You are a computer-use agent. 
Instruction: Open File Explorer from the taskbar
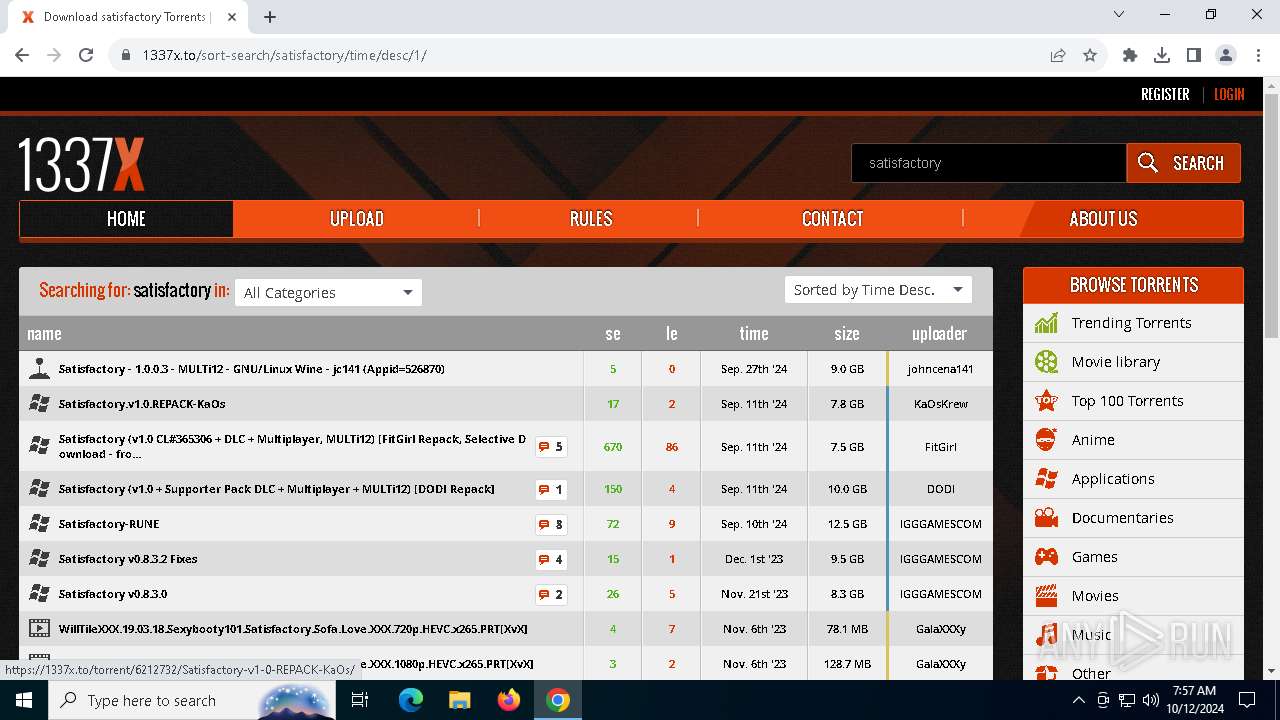[459, 700]
